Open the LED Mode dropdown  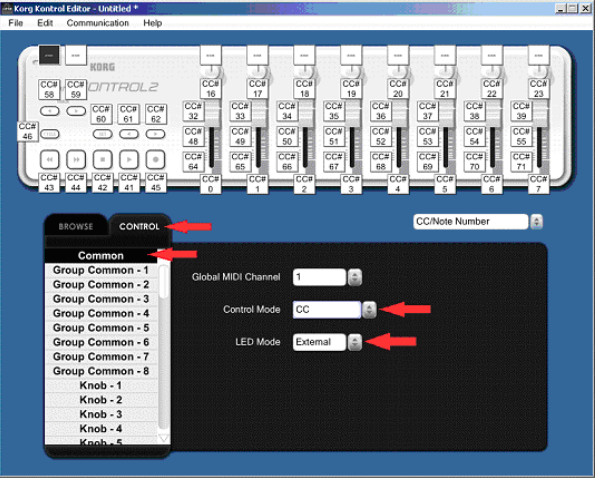click(354, 343)
